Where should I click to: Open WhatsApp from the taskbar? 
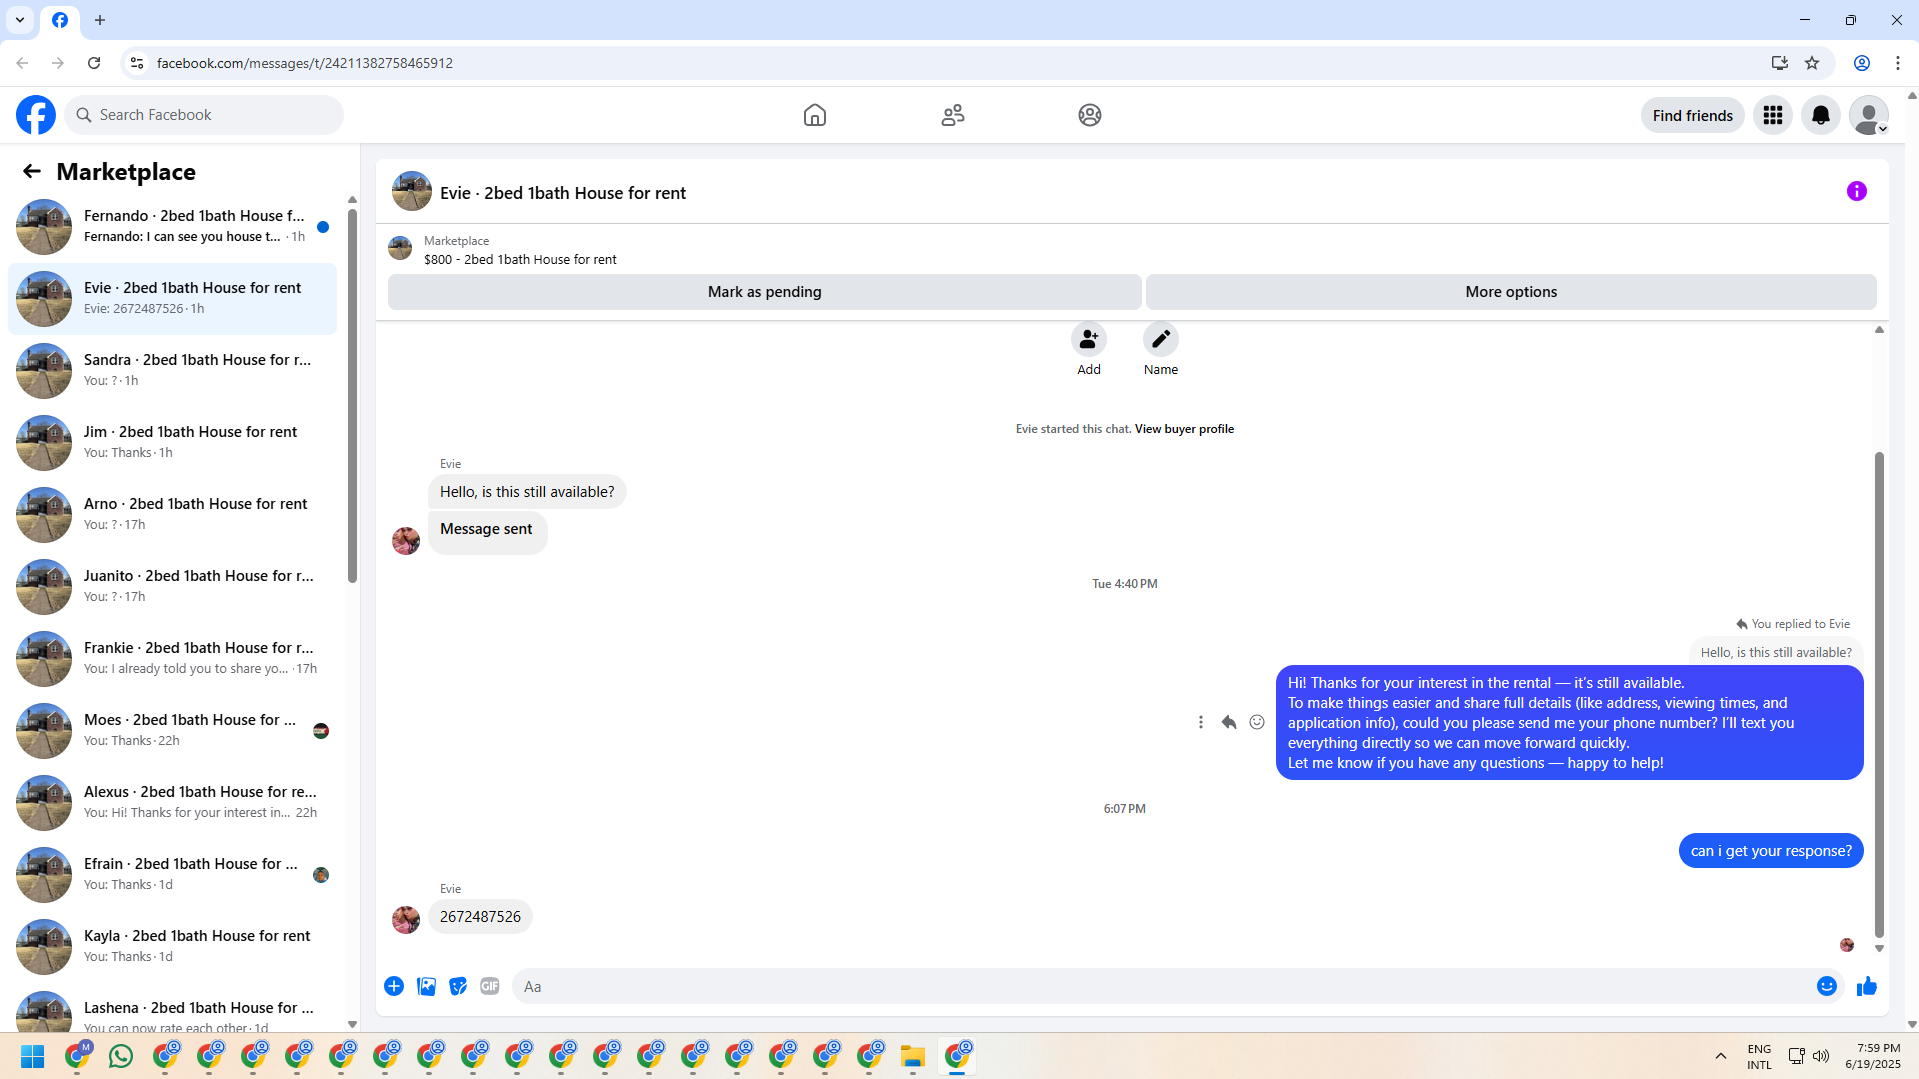coord(121,1056)
